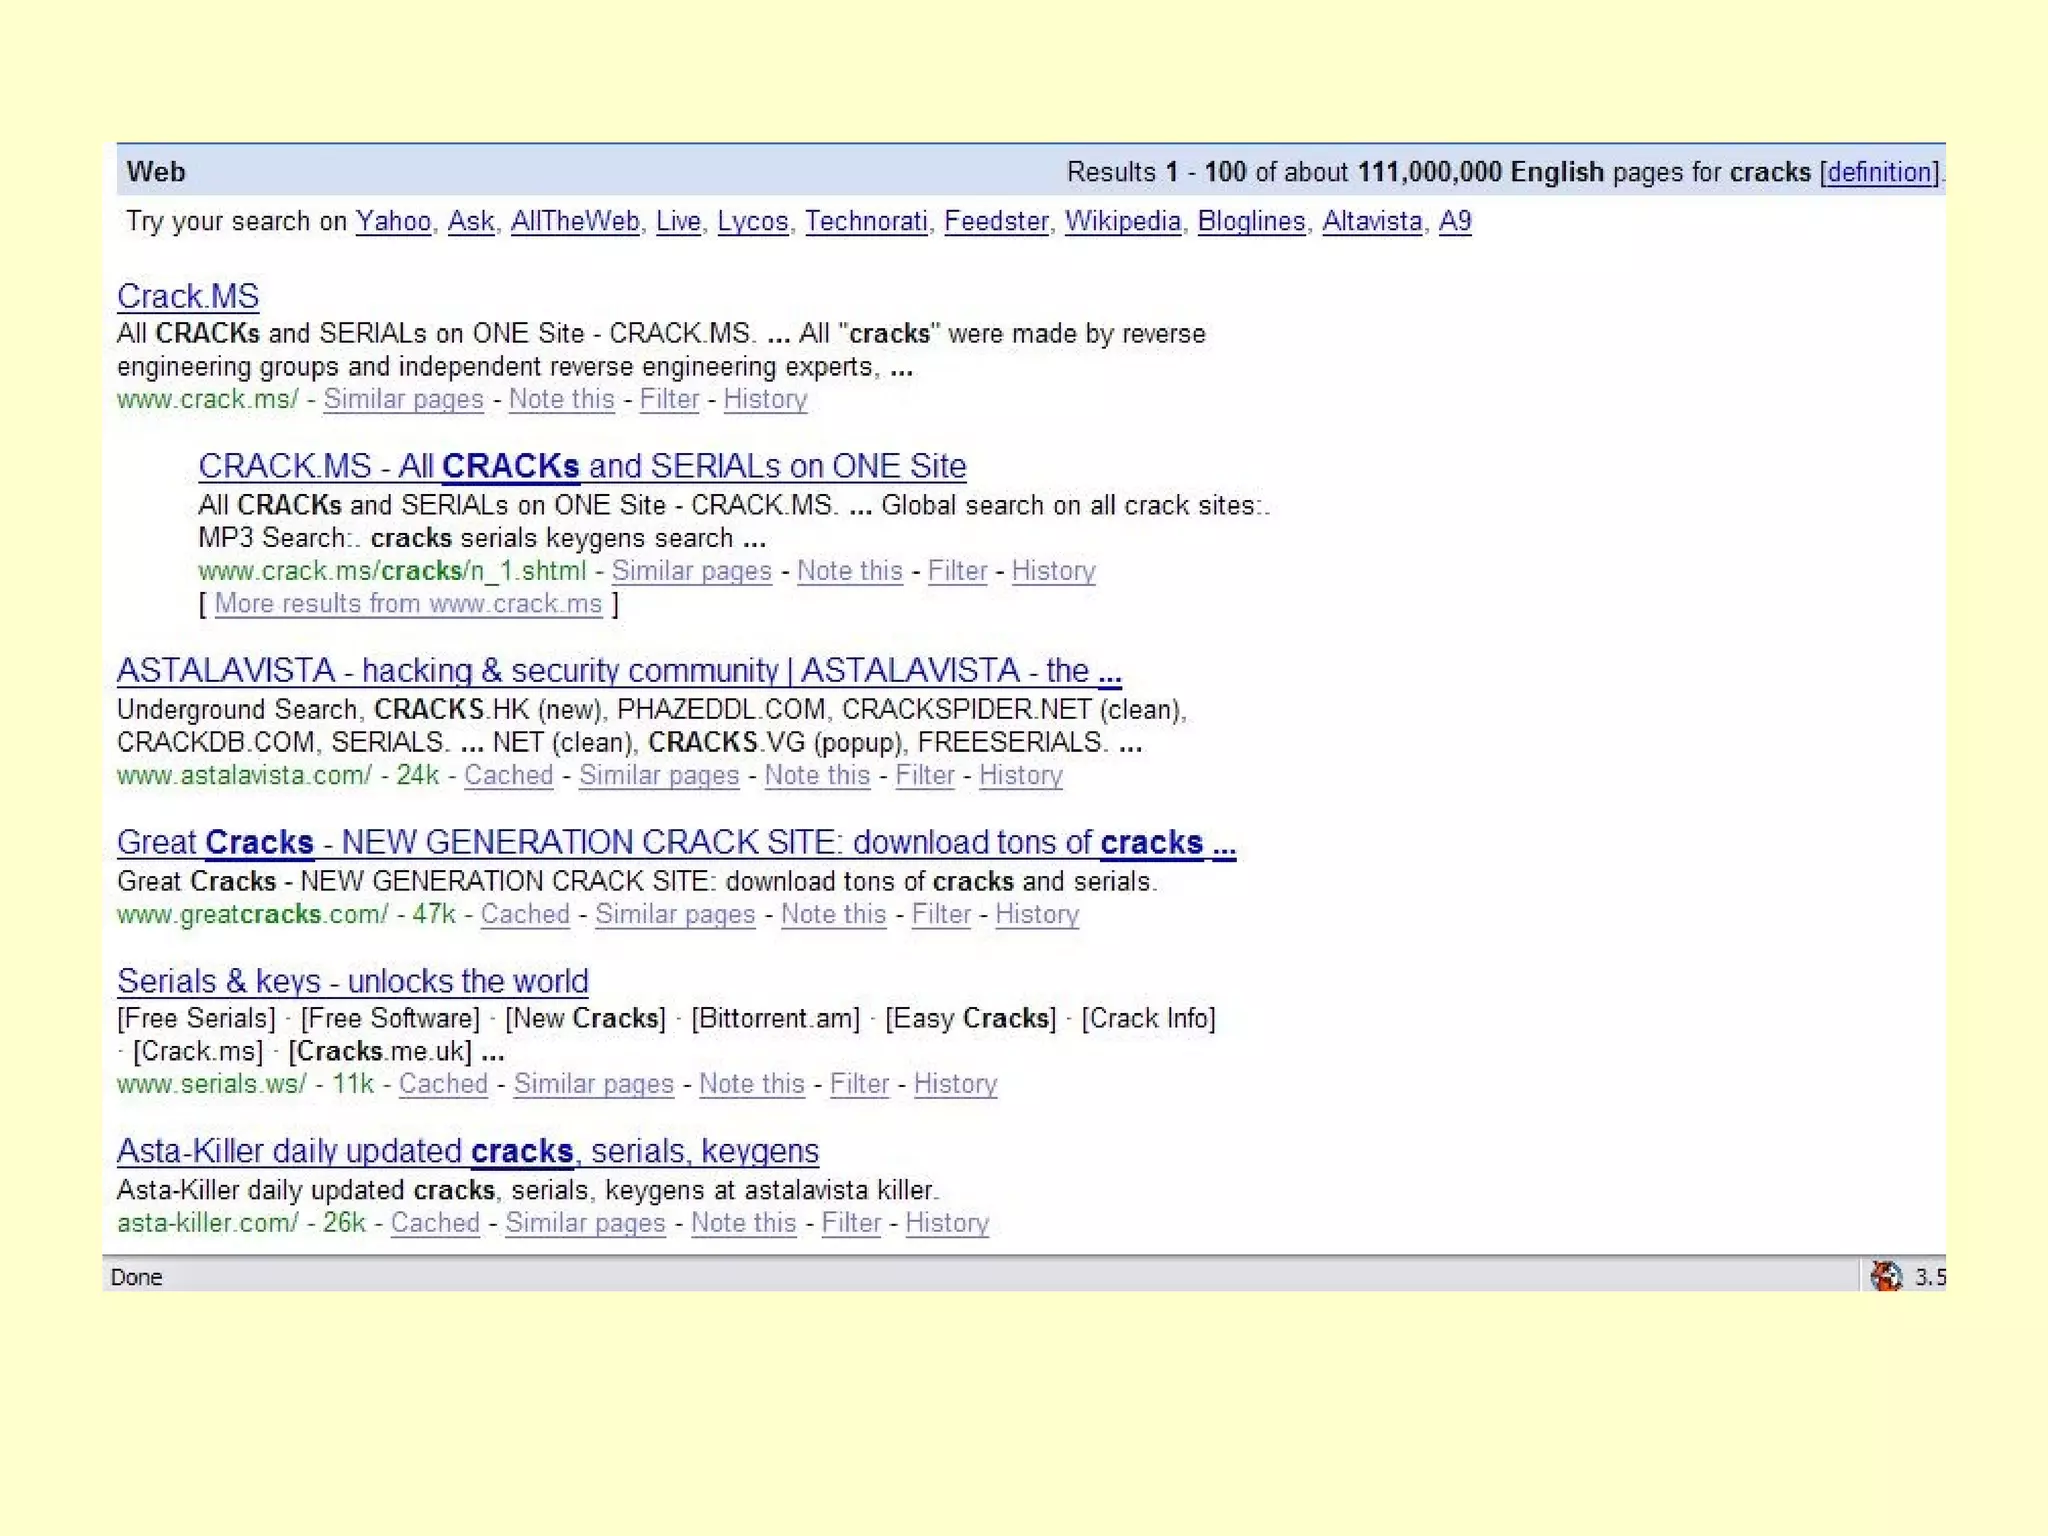Click More results from www.crack.ms
Screen dimensions: 2048x1536
pyautogui.click(x=408, y=604)
